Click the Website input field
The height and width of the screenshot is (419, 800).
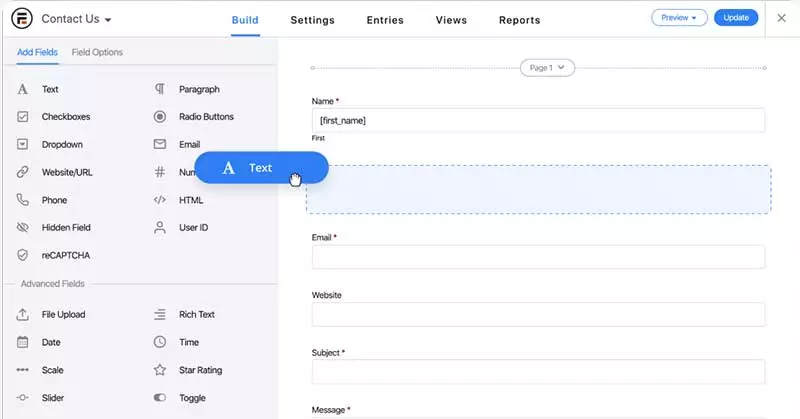click(x=538, y=314)
